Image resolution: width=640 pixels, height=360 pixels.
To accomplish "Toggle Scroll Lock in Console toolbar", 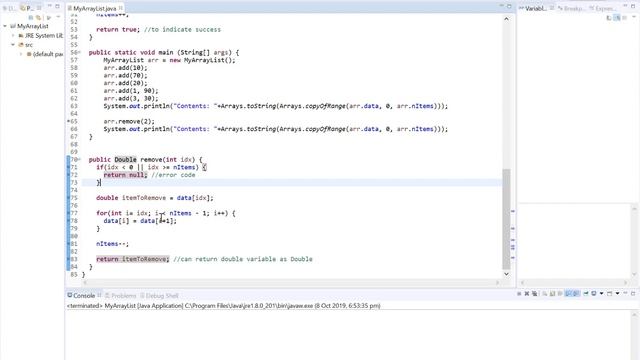I will pyautogui.click(x=552, y=293).
